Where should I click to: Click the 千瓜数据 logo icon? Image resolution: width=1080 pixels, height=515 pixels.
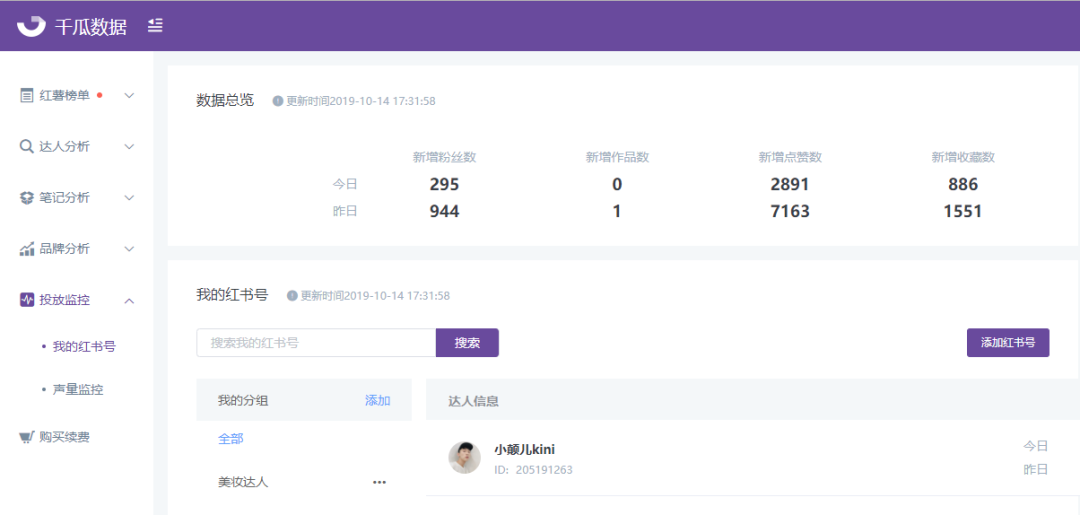(30, 26)
